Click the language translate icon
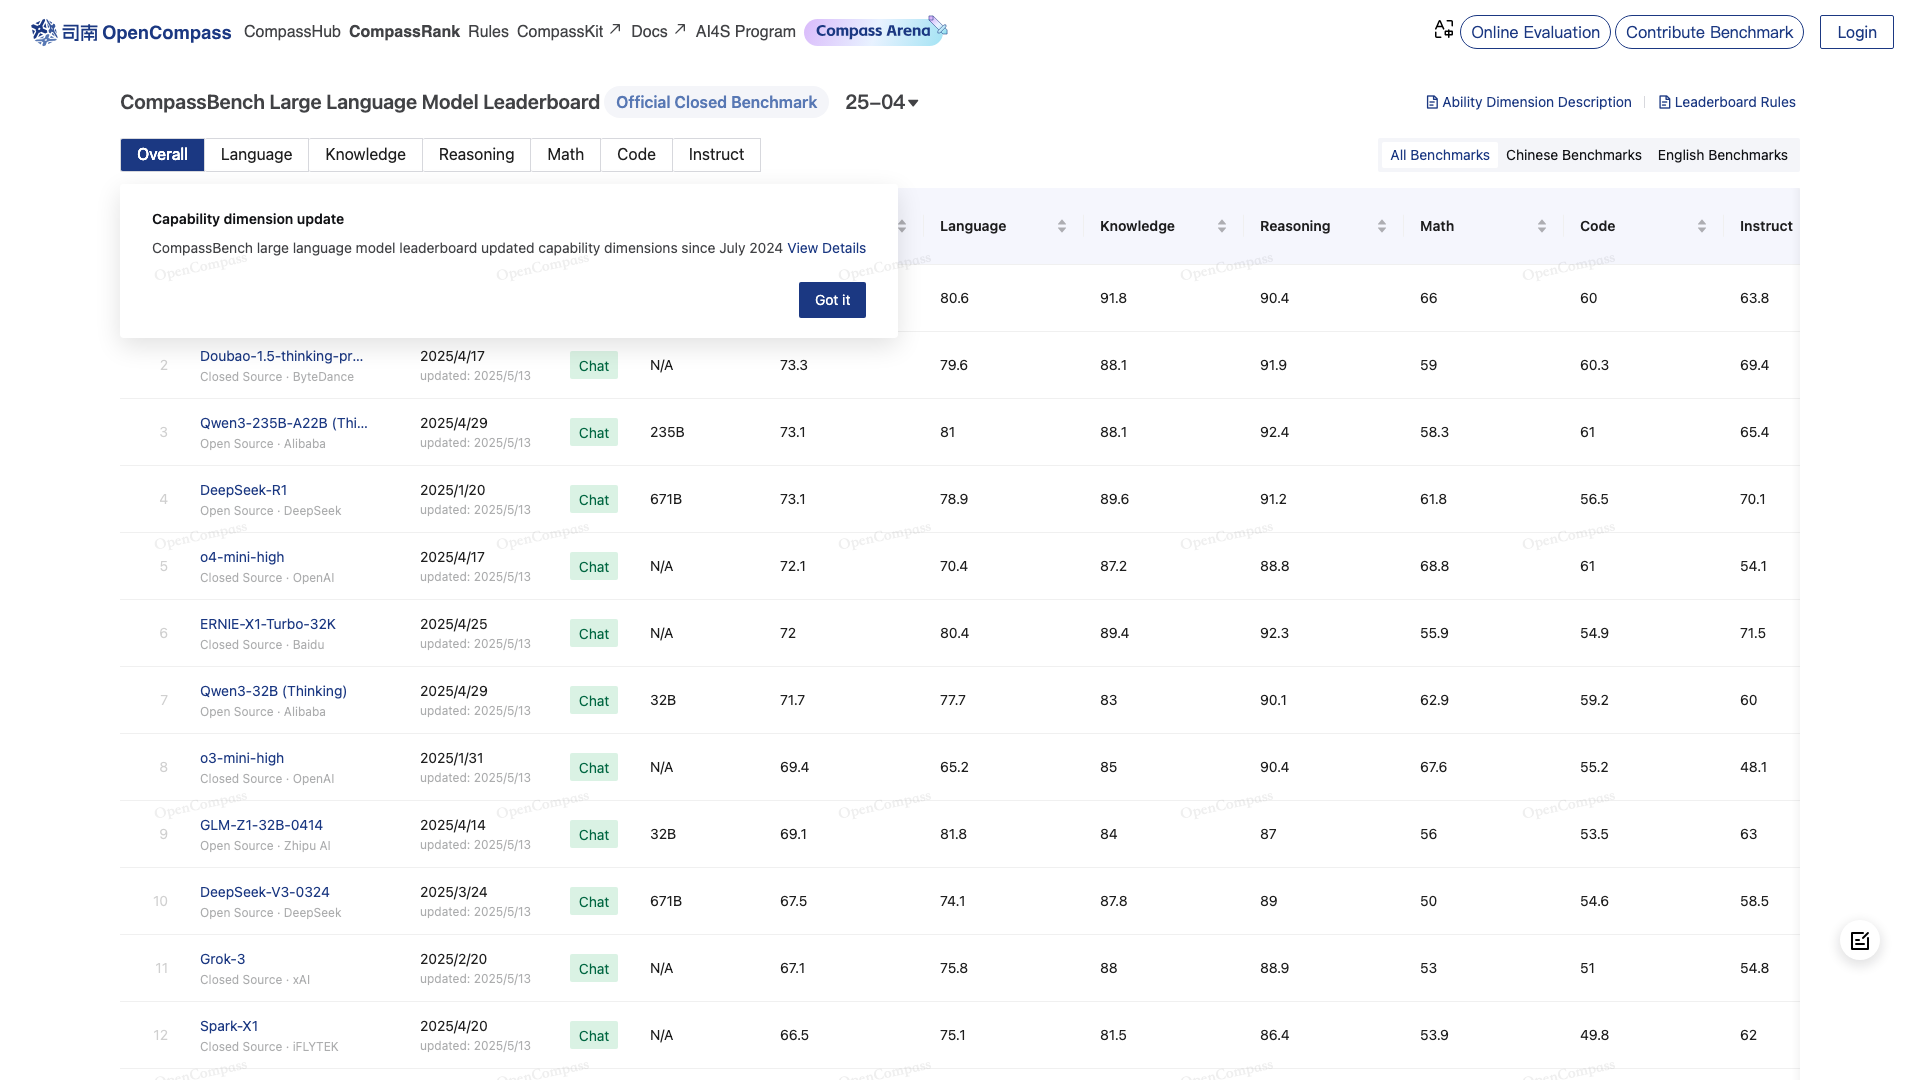The image size is (1920, 1080). click(1443, 31)
